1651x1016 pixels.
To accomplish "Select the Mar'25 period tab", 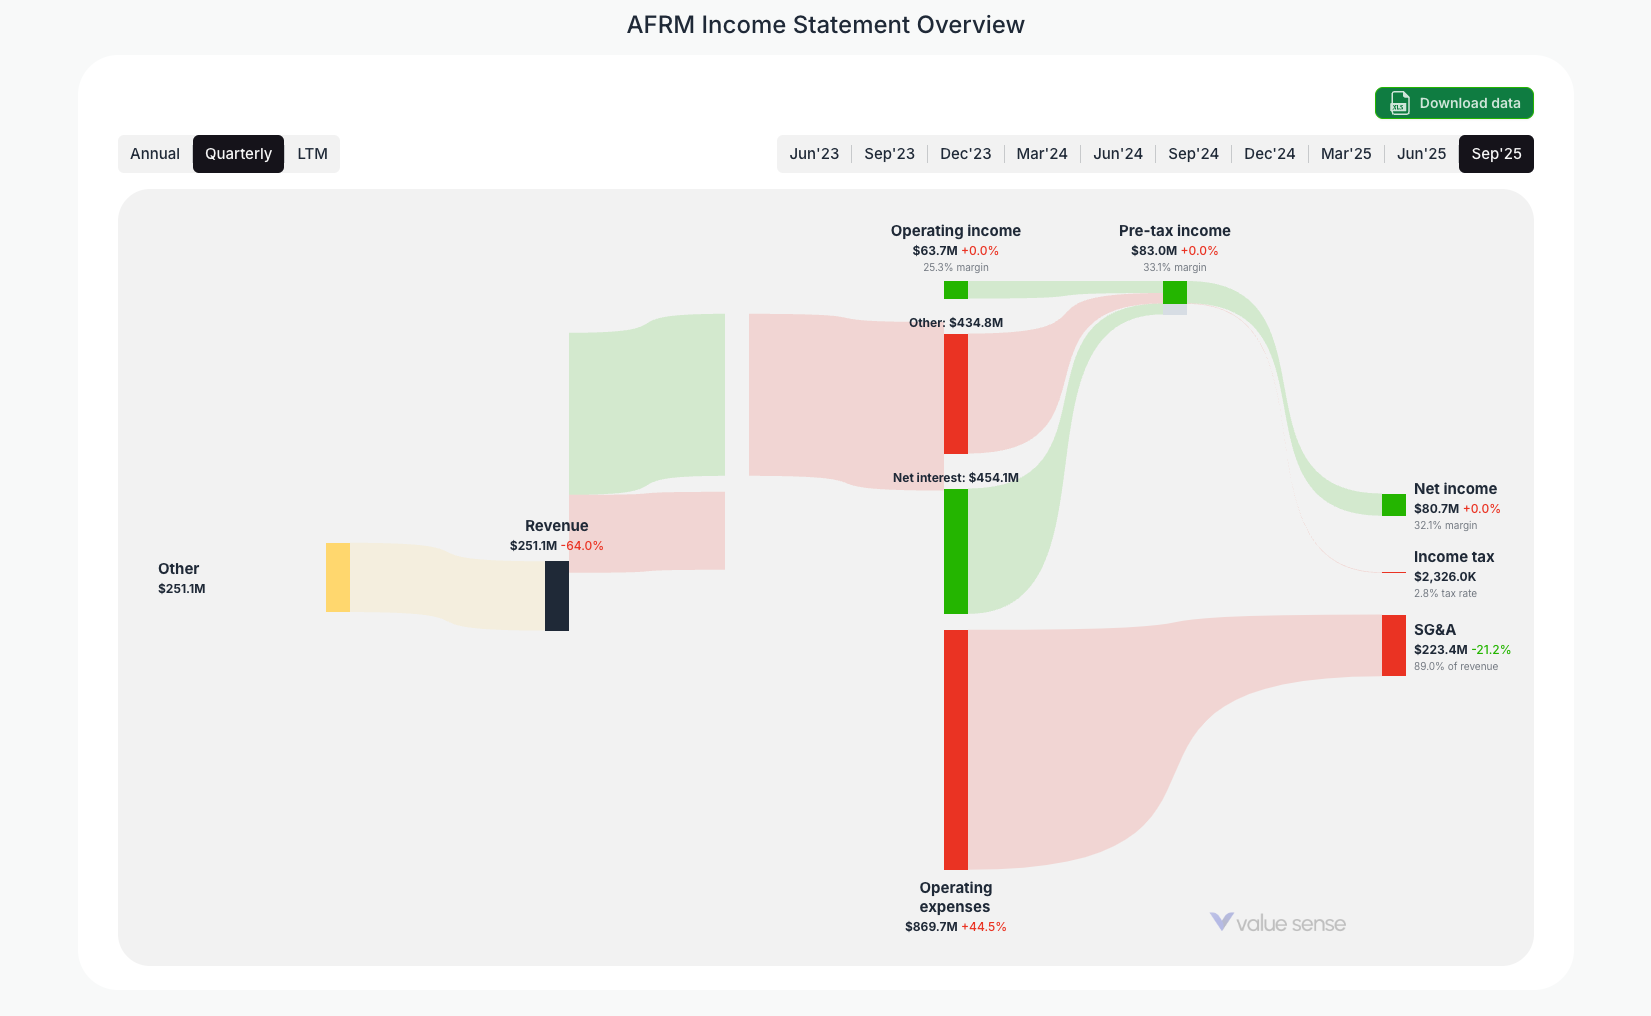I will (1345, 153).
